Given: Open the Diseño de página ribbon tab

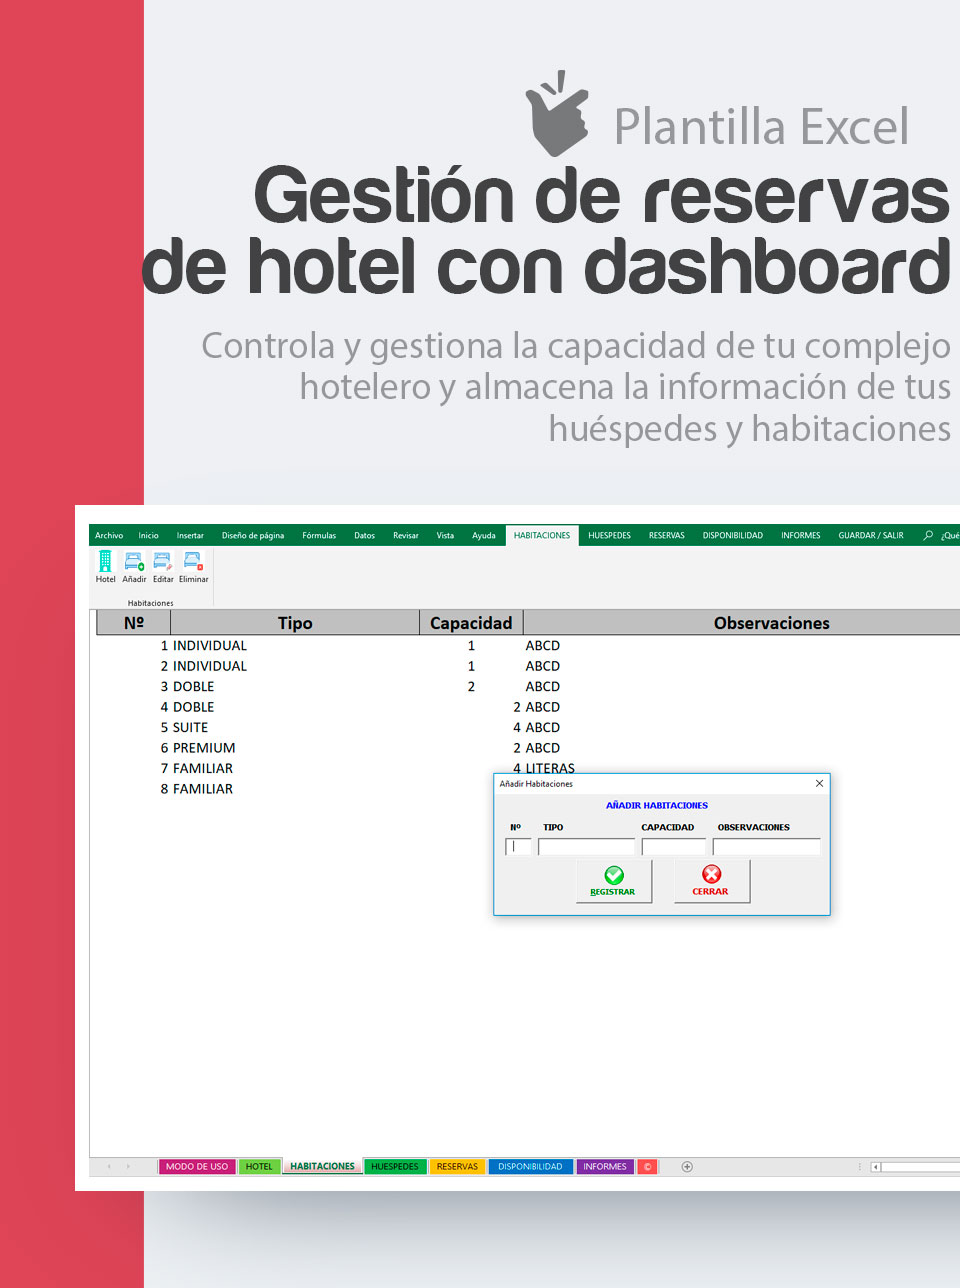Looking at the screenshot, I should point(253,535).
